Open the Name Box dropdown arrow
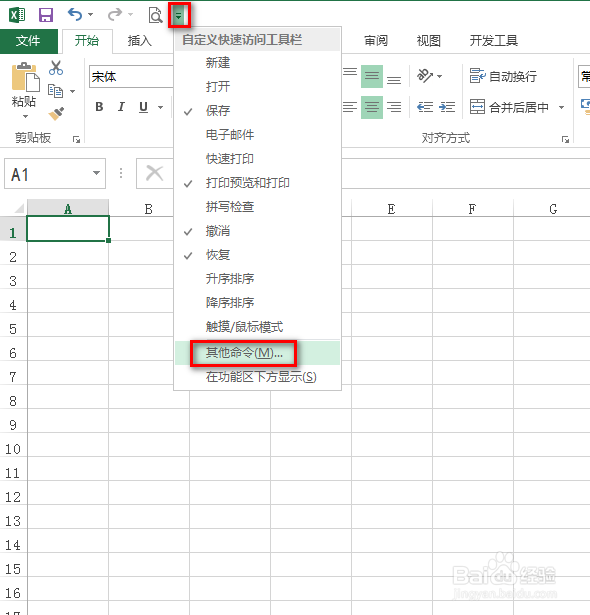Screen dimensions: 590x615 97,173
